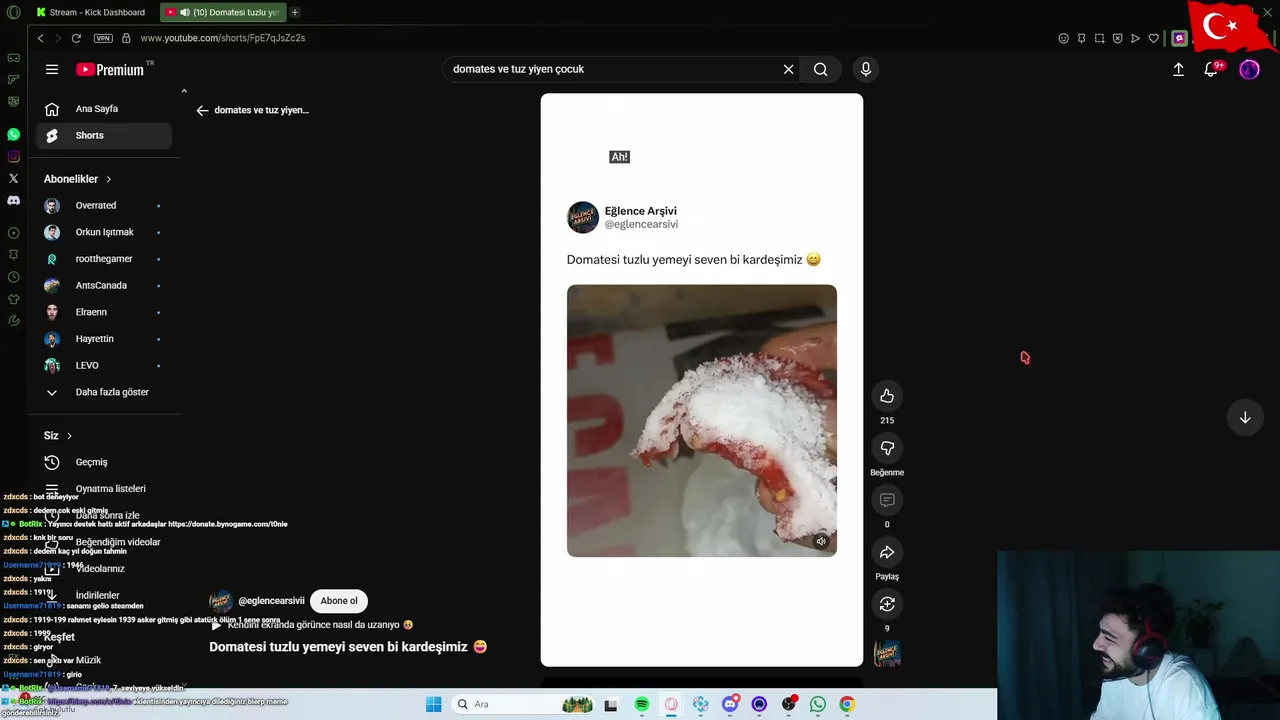Run the search with the magnifier button
Viewport: 1280px width, 720px height.
click(820, 69)
